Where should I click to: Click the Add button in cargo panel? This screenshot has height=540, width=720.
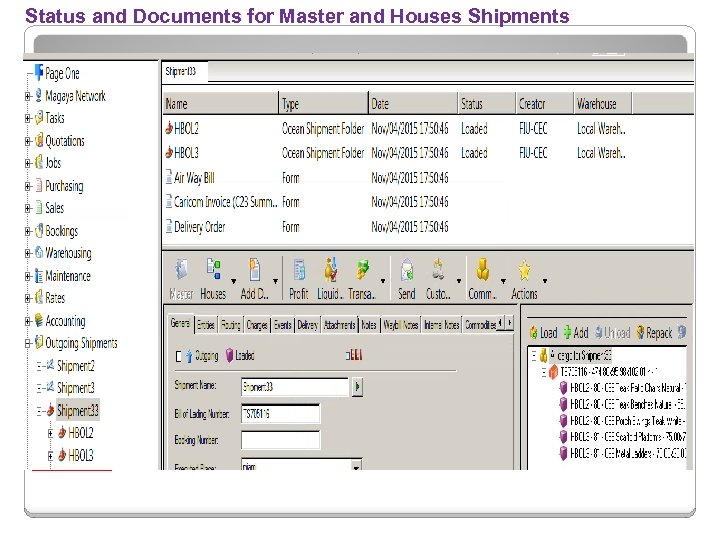tap(576, 332)
